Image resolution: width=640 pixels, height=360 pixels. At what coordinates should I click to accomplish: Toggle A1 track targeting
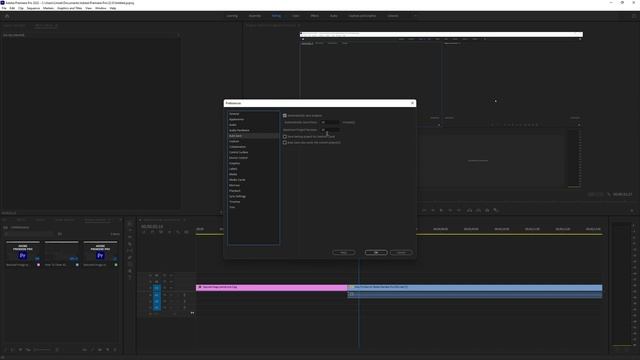(x=156, y=295)
